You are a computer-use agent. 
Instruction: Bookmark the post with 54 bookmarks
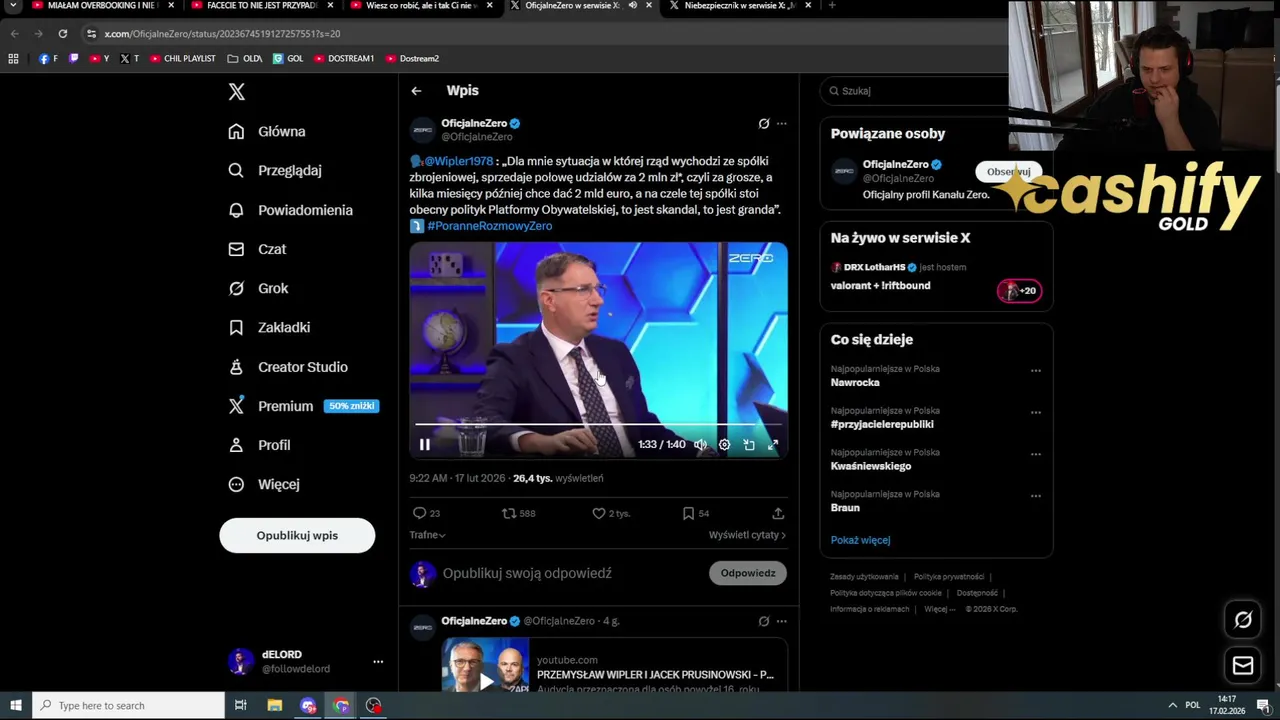click(x=695, y=513)
